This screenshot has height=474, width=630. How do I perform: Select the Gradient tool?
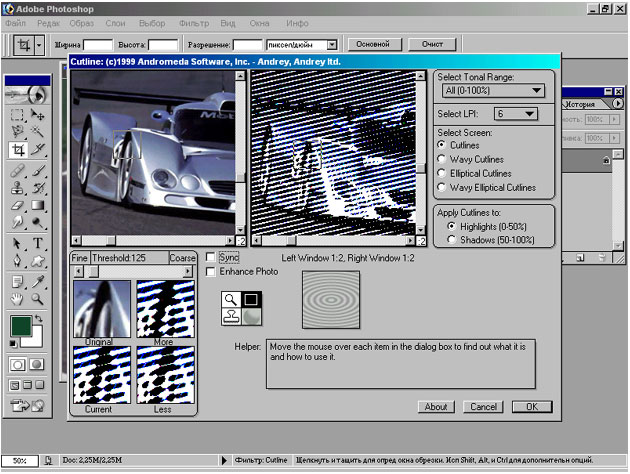click(x=37, y=205)
